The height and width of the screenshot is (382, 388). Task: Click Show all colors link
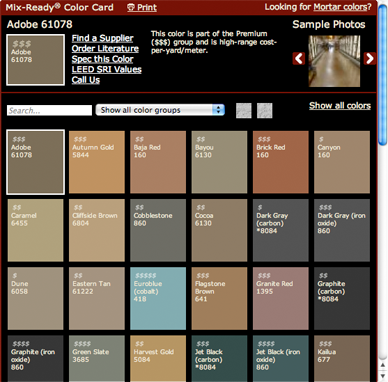(340, 106)
